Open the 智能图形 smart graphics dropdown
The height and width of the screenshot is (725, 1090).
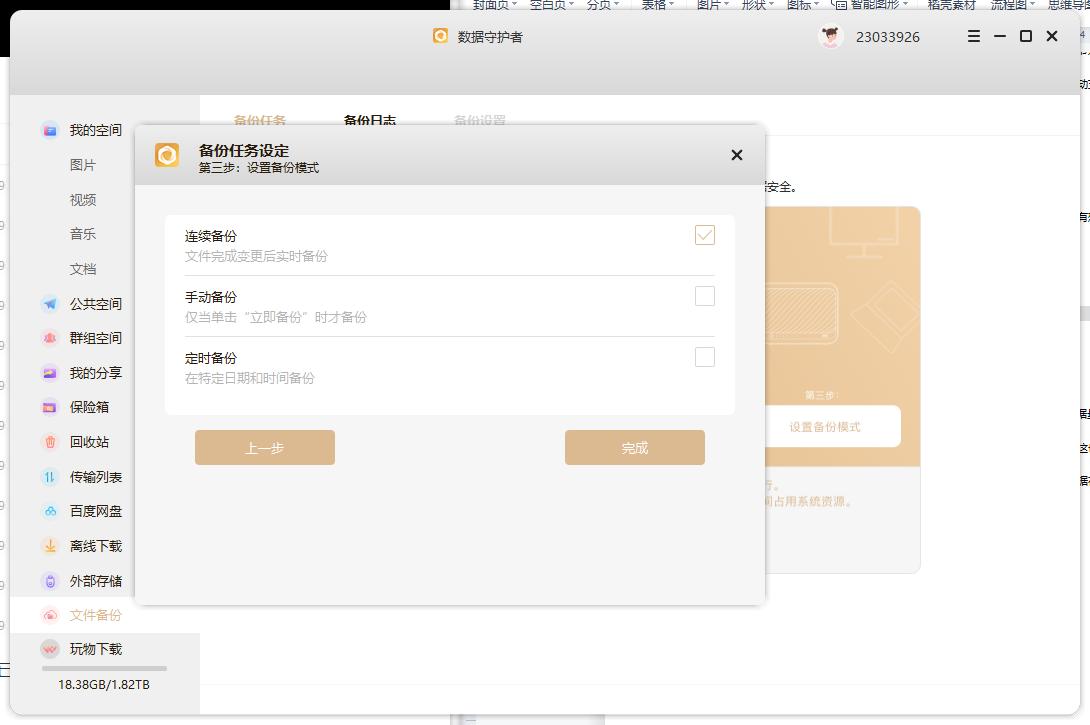tap(872, 4)
